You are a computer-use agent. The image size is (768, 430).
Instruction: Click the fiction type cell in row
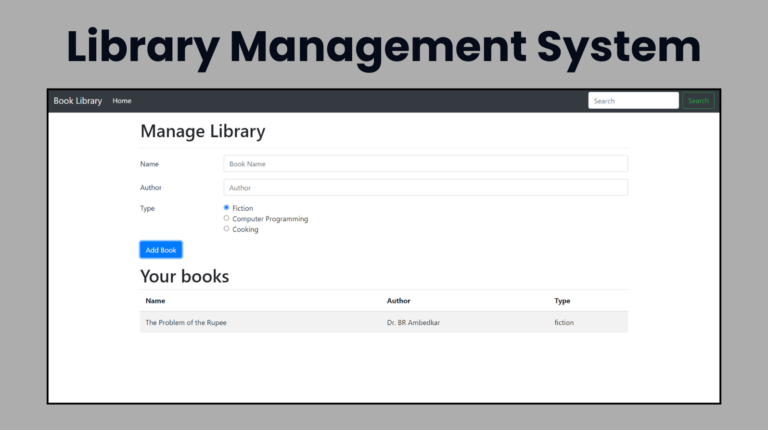coord(564,322)
